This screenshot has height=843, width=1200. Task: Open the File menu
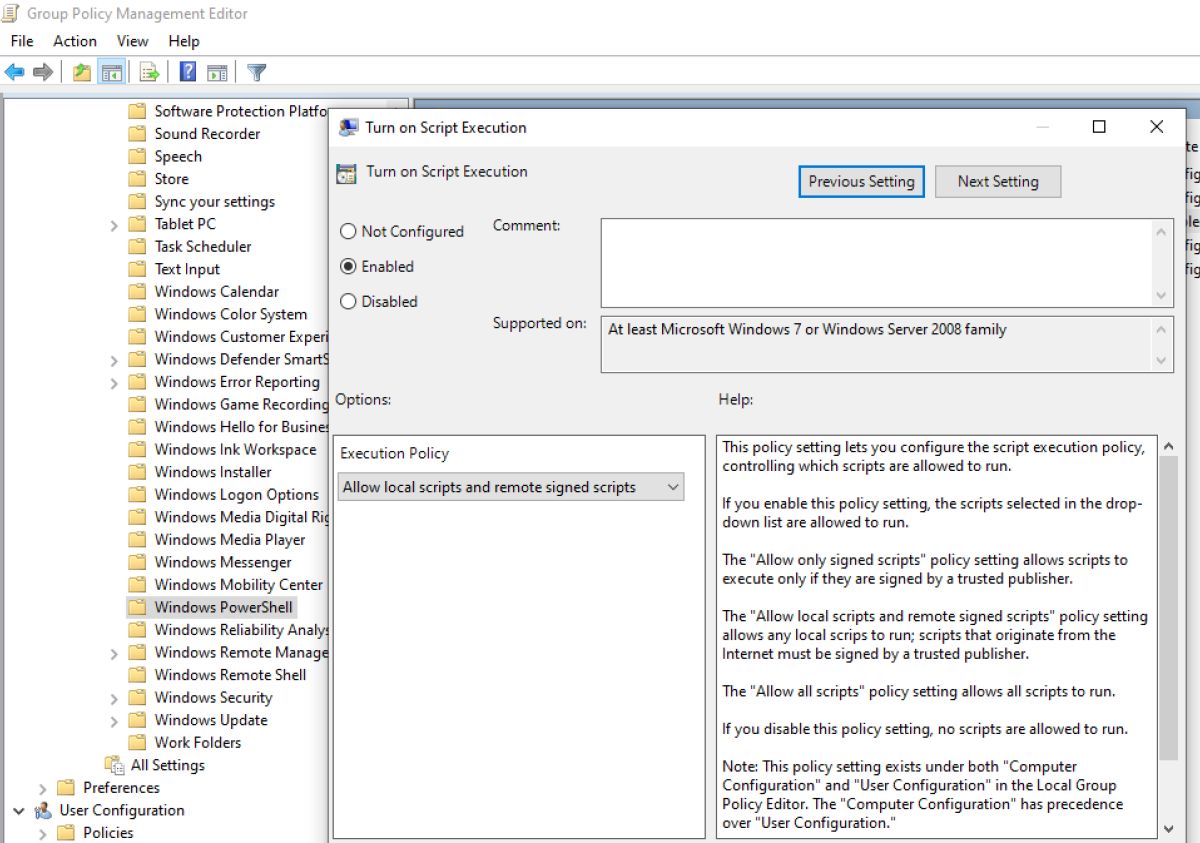click(22, 41)
